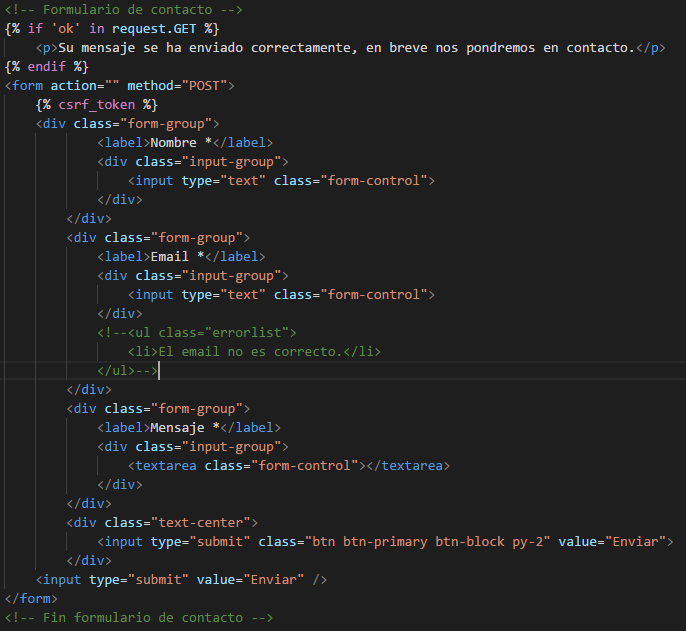Click the closing '</form>' tag
This screenshot has width=686, height=631.
pyautogui.click(x=31, y=599)
